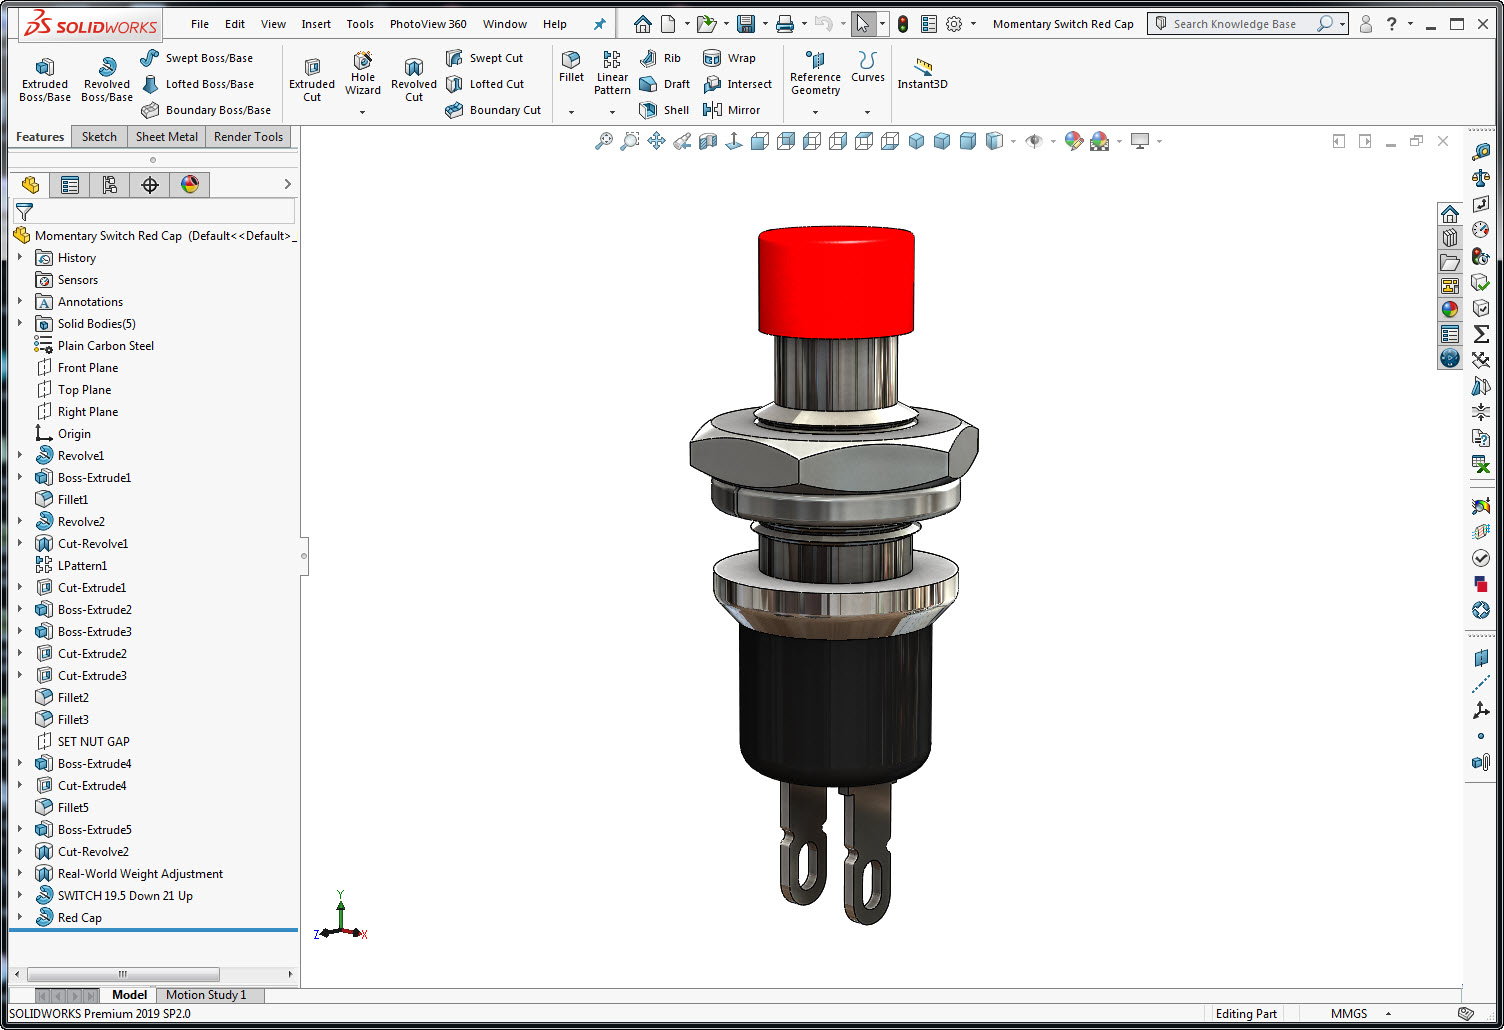1504x1030 pixels.
Task: Toggle Instant3D mode
Action: pos(922,73)
